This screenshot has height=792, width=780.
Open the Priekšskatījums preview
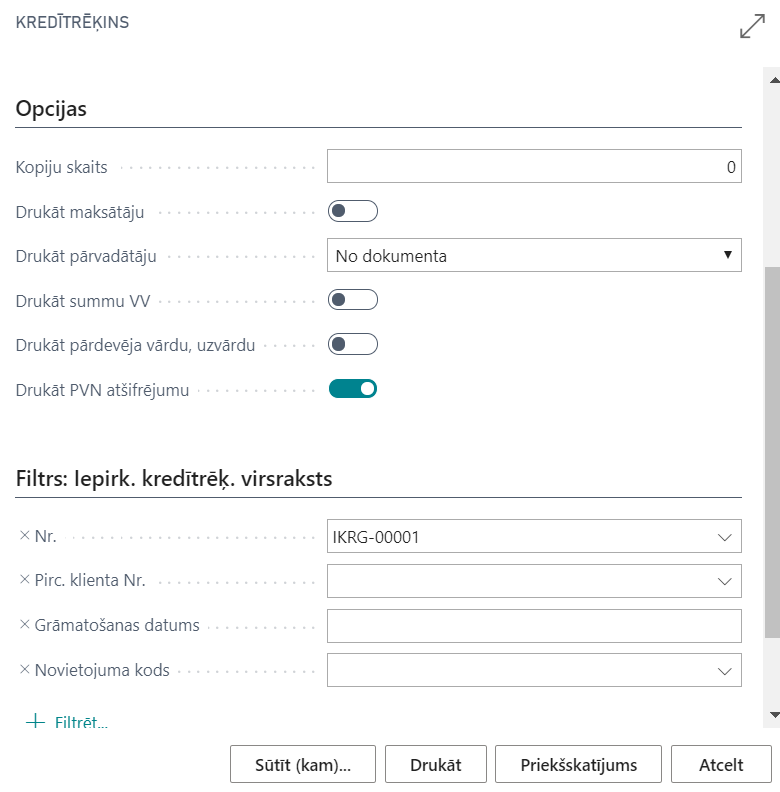pos(578,764)
